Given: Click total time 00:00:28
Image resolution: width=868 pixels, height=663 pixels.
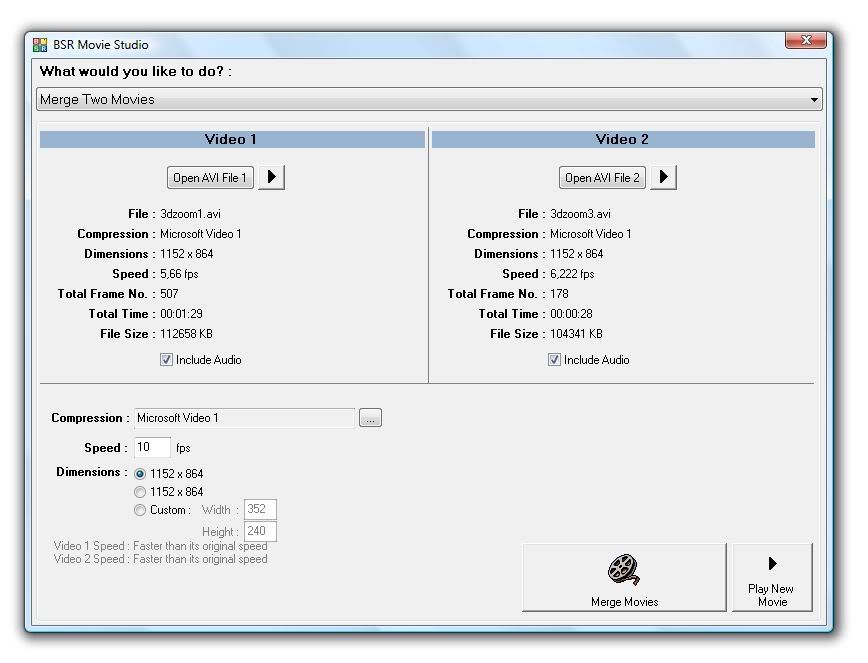Looking at the screenshot, I should click(x=571, y=314).
